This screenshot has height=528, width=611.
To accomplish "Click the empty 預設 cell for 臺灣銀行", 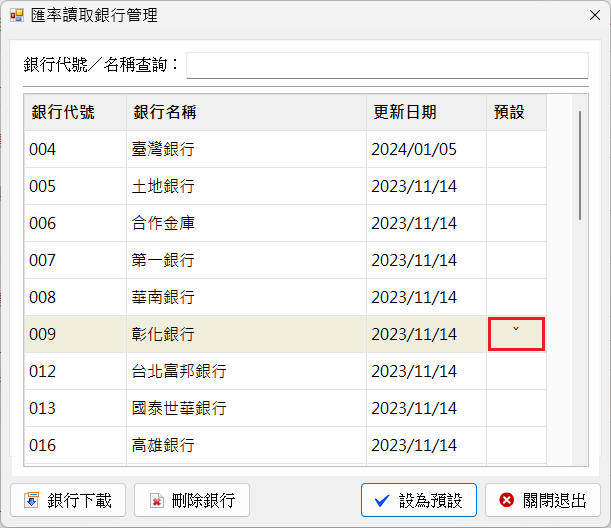I will tap(516, 149).
